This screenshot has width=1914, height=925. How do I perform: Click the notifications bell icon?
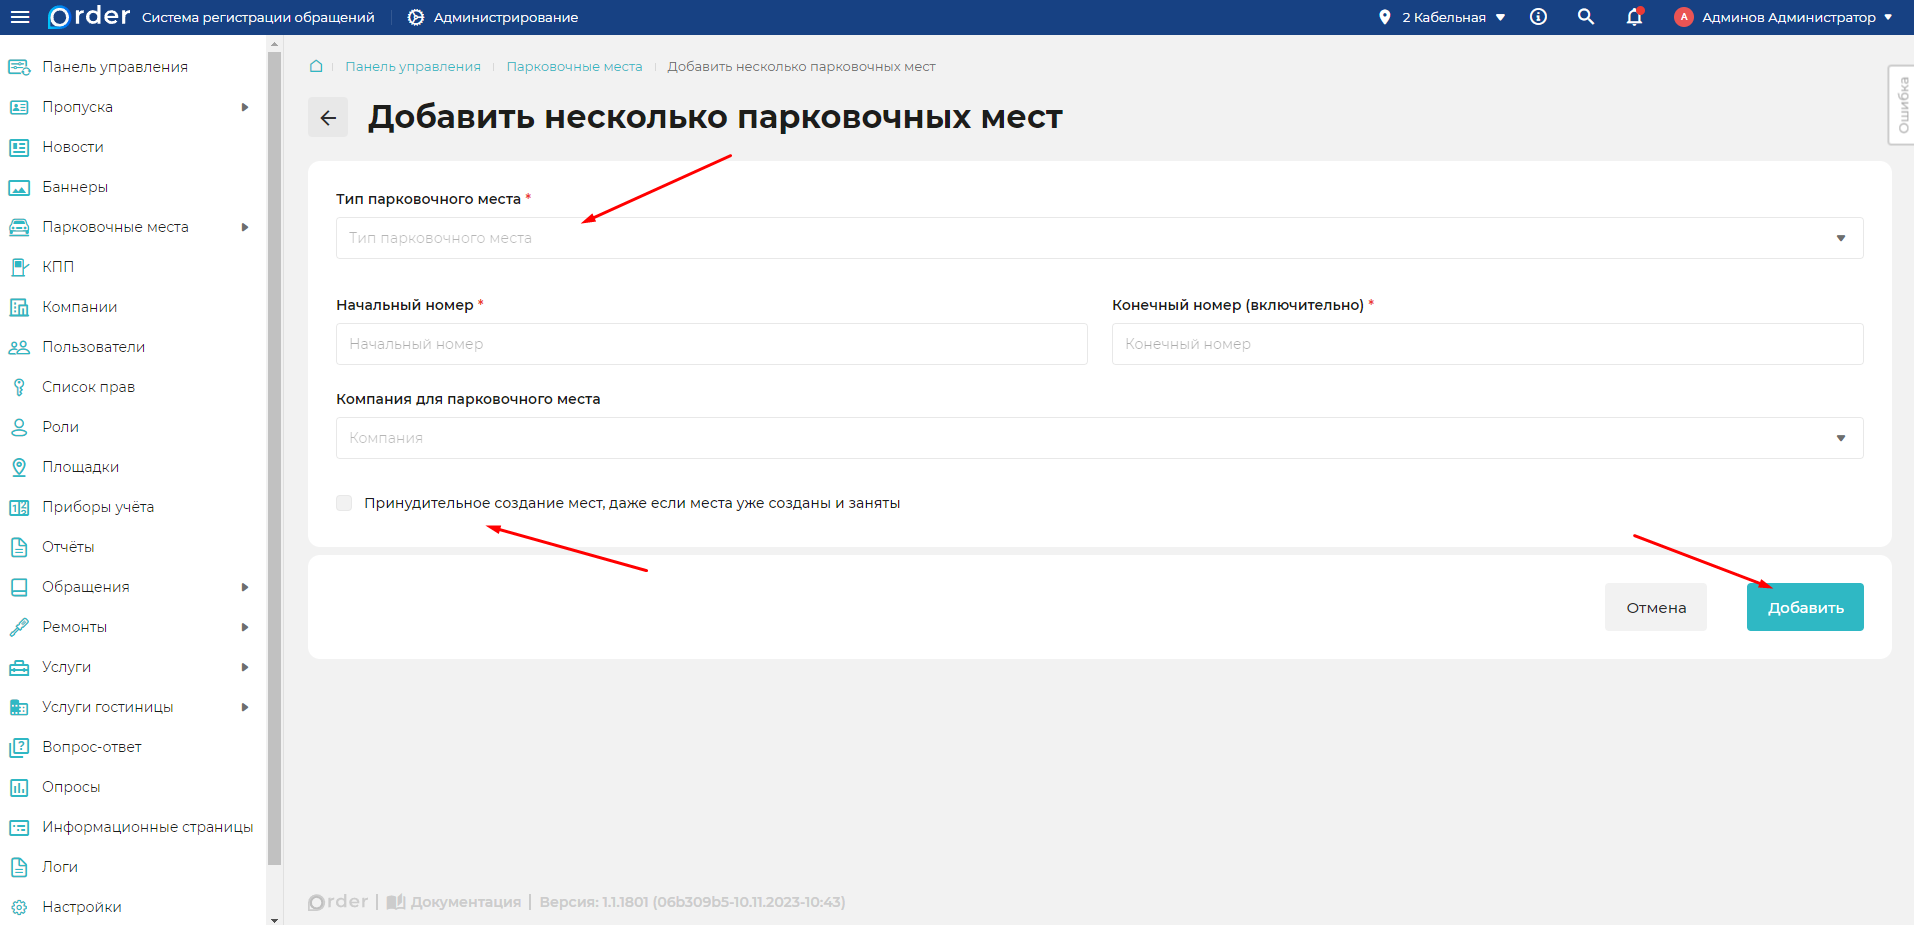pos(1633,17)
